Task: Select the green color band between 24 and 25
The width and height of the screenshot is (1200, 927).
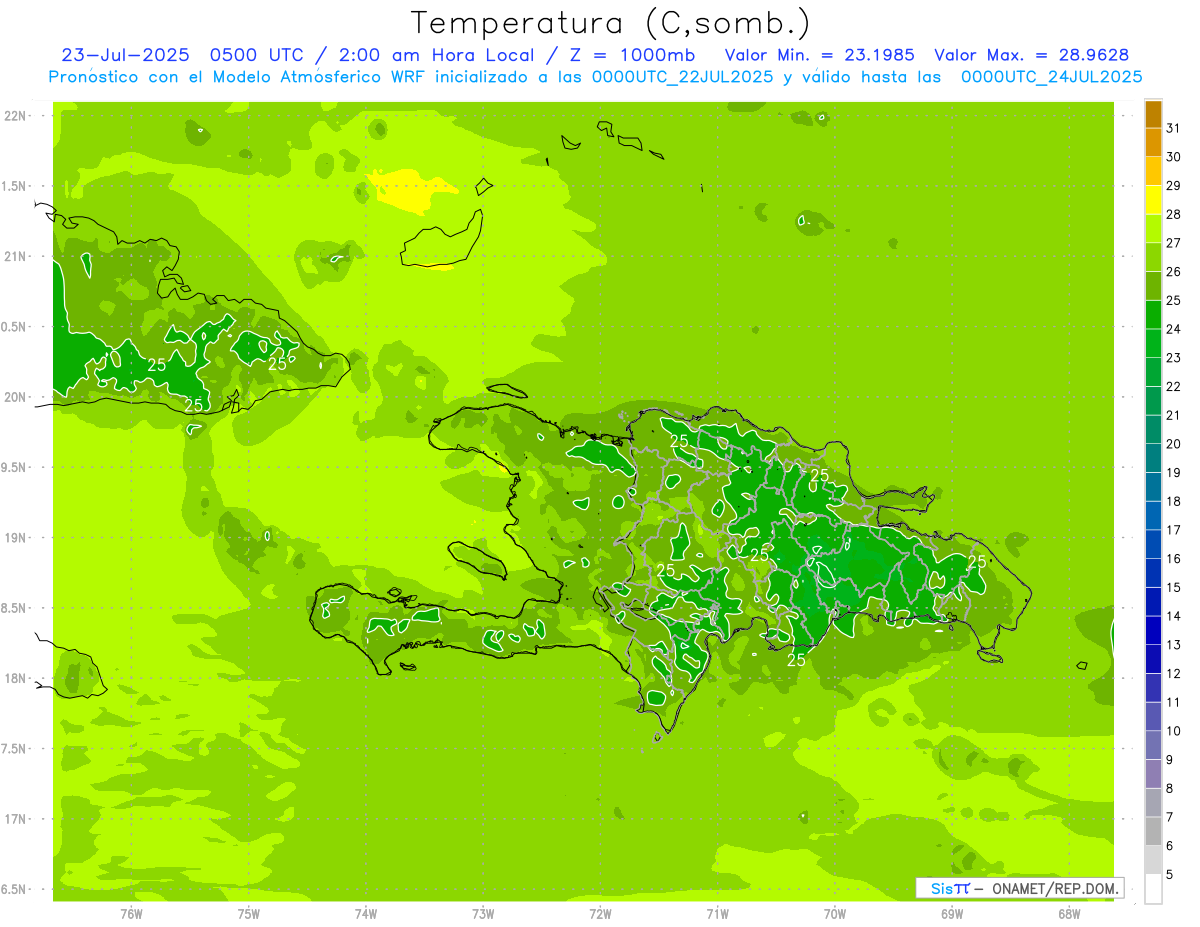Action: point(1153,315)
